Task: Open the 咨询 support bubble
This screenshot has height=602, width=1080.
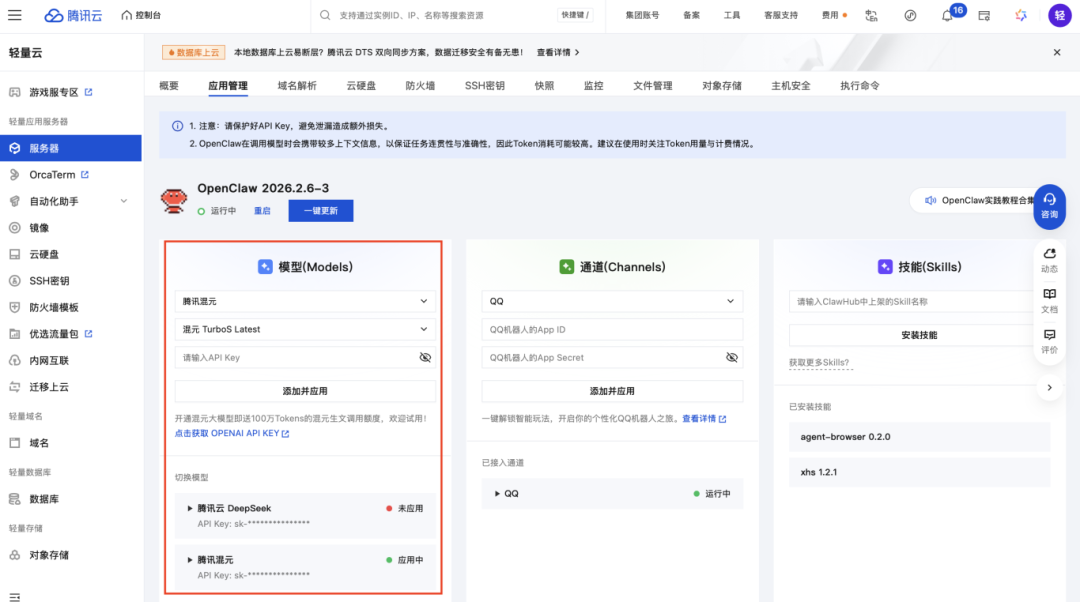Action: 1049,206
